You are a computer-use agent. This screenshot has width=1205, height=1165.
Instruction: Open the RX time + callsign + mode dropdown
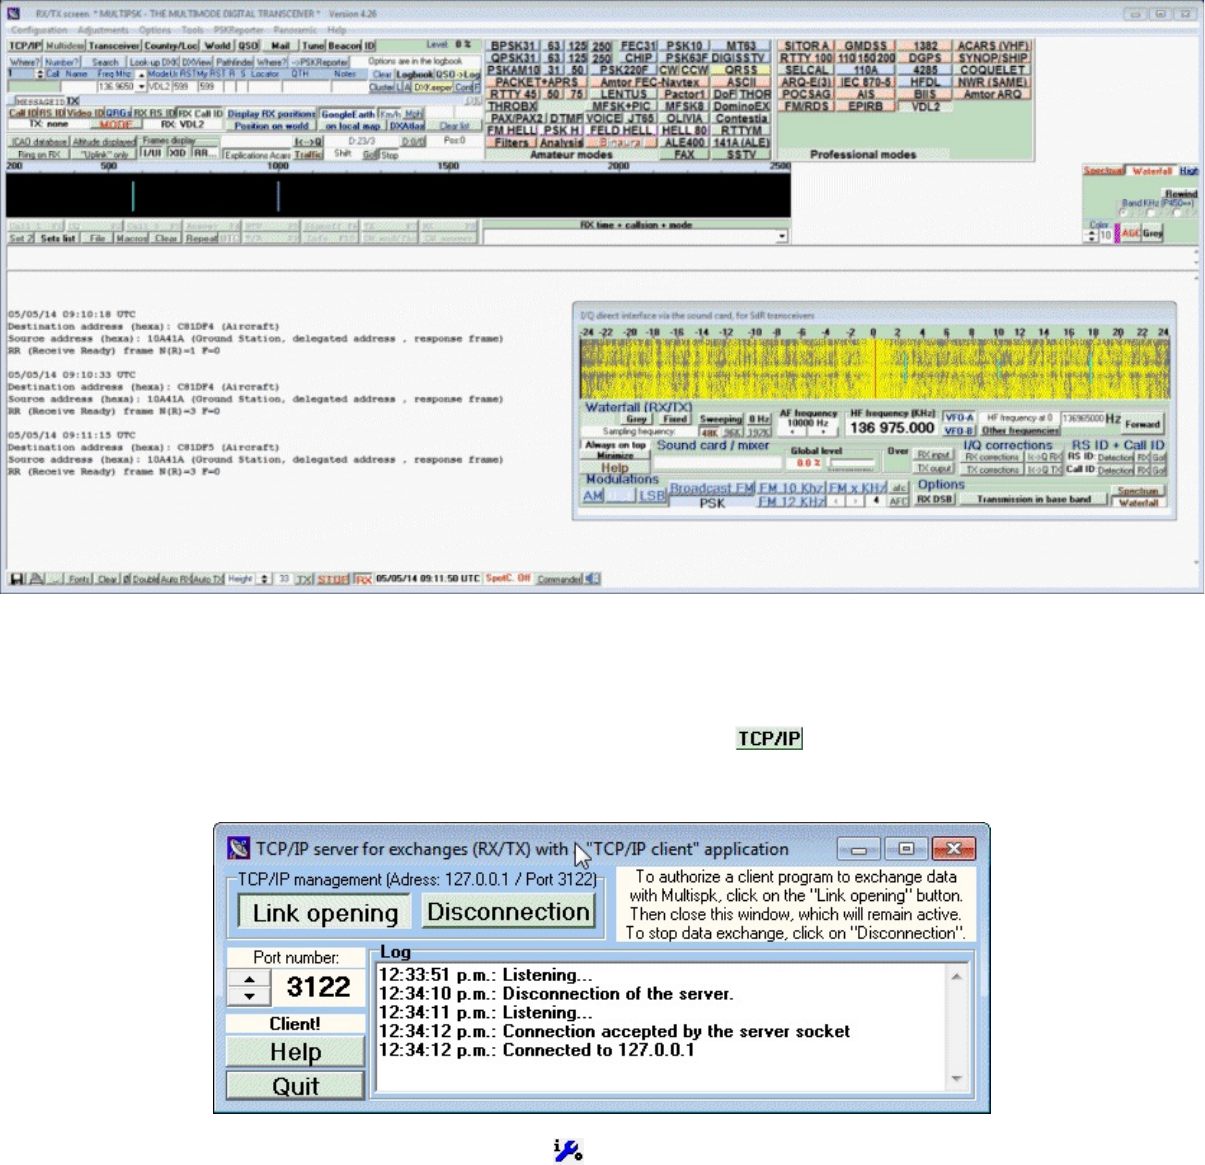[781, 237]
